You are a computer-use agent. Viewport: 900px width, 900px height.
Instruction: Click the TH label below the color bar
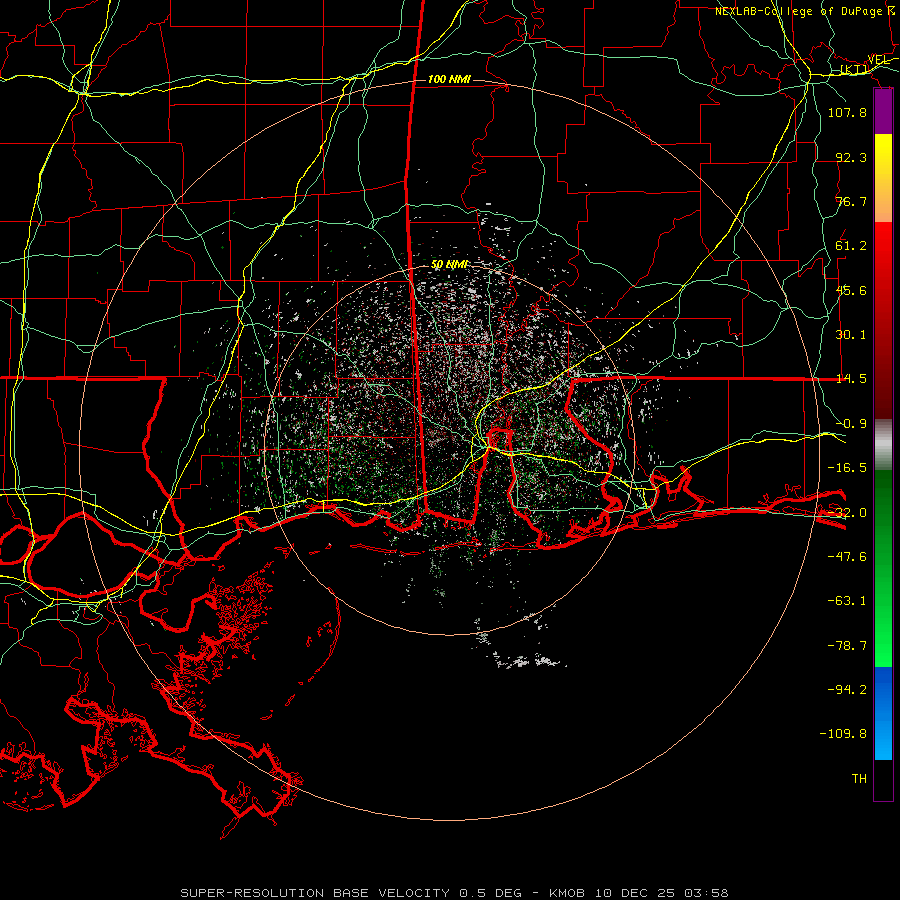tap(859, 779)
